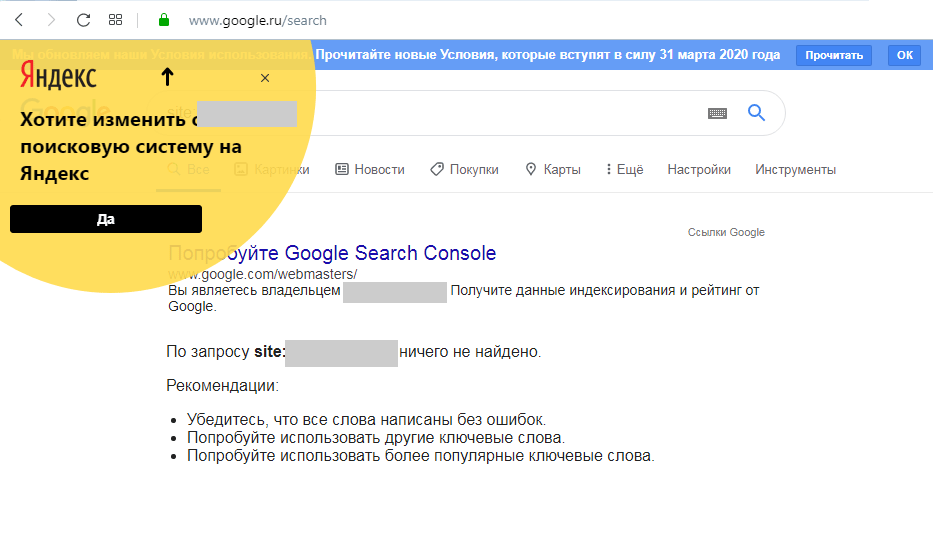Confirm with the black Да button
The height and width of the screenshot is (534, 933).
point(106,219)
